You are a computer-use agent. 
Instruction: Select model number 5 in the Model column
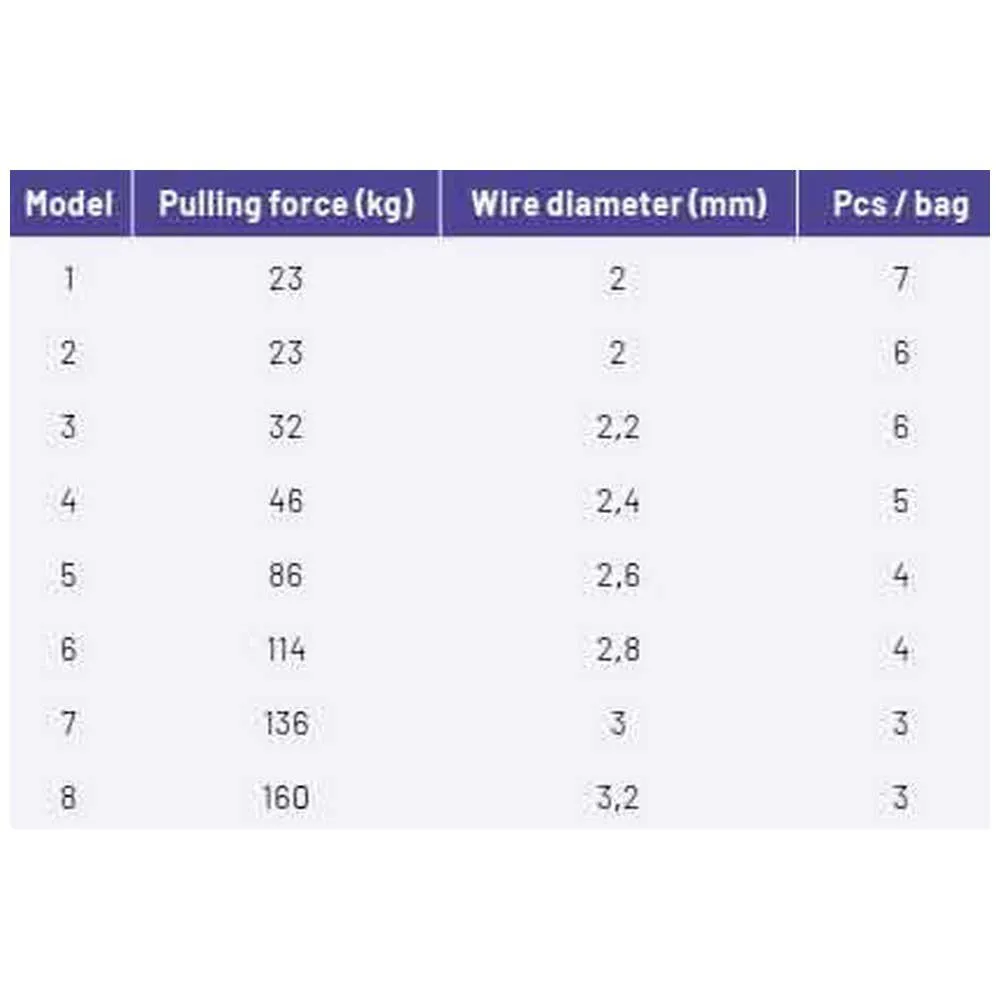pyautogui.click(x=68, y=576)
